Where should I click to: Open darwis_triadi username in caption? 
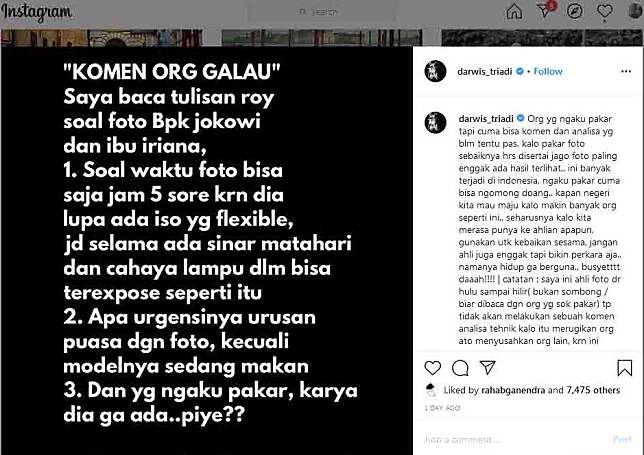tap(486, 119)
